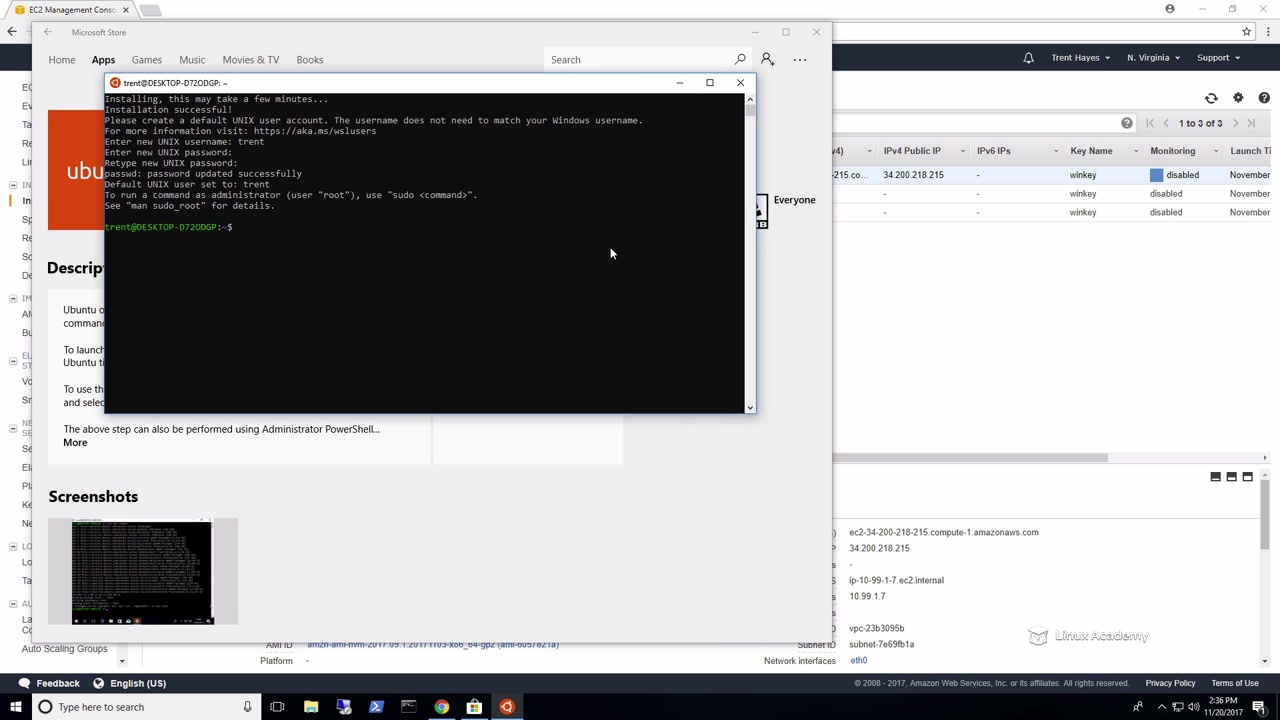The image size is (1280, 720).
Task: Open the EC2 help question mark
Action: coord(1264,98)
